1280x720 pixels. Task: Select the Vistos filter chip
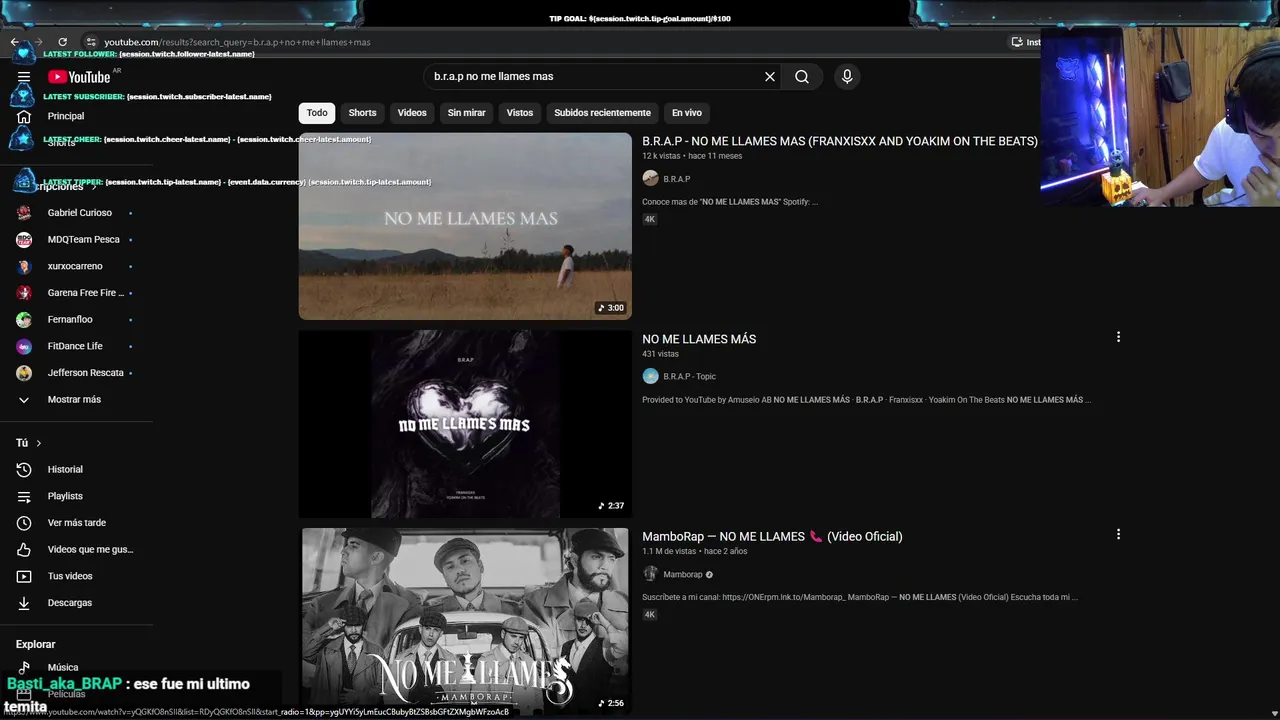pyautogui.click(x=520, y=113)
